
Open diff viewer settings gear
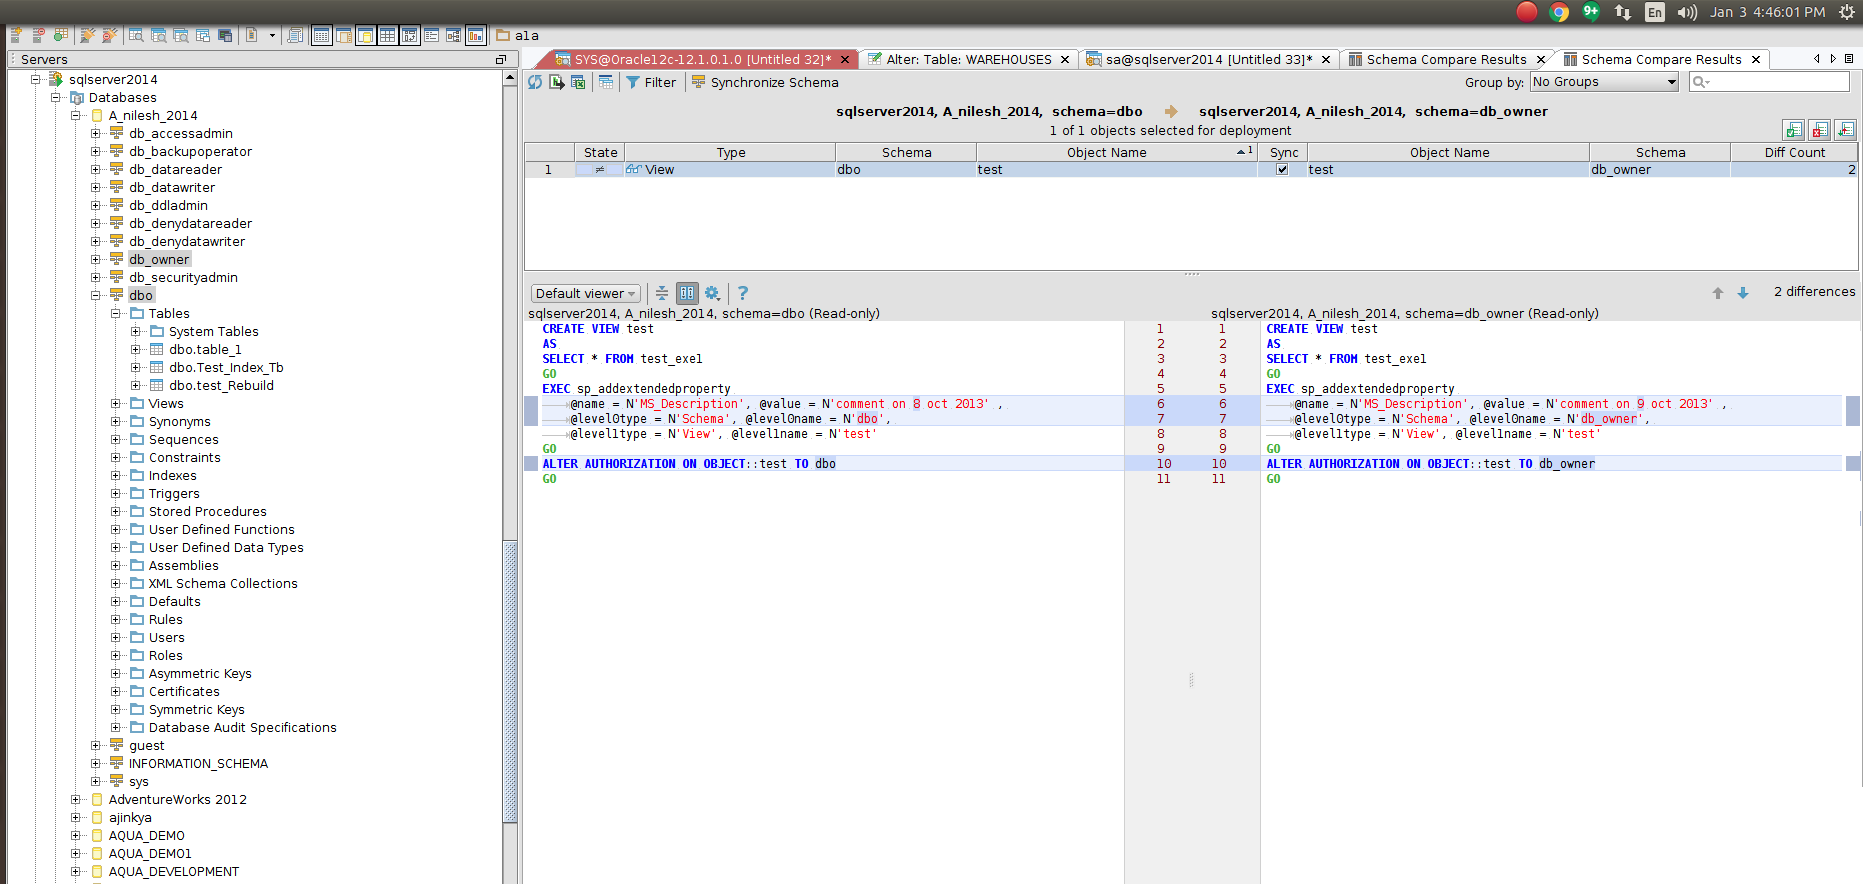712,293
